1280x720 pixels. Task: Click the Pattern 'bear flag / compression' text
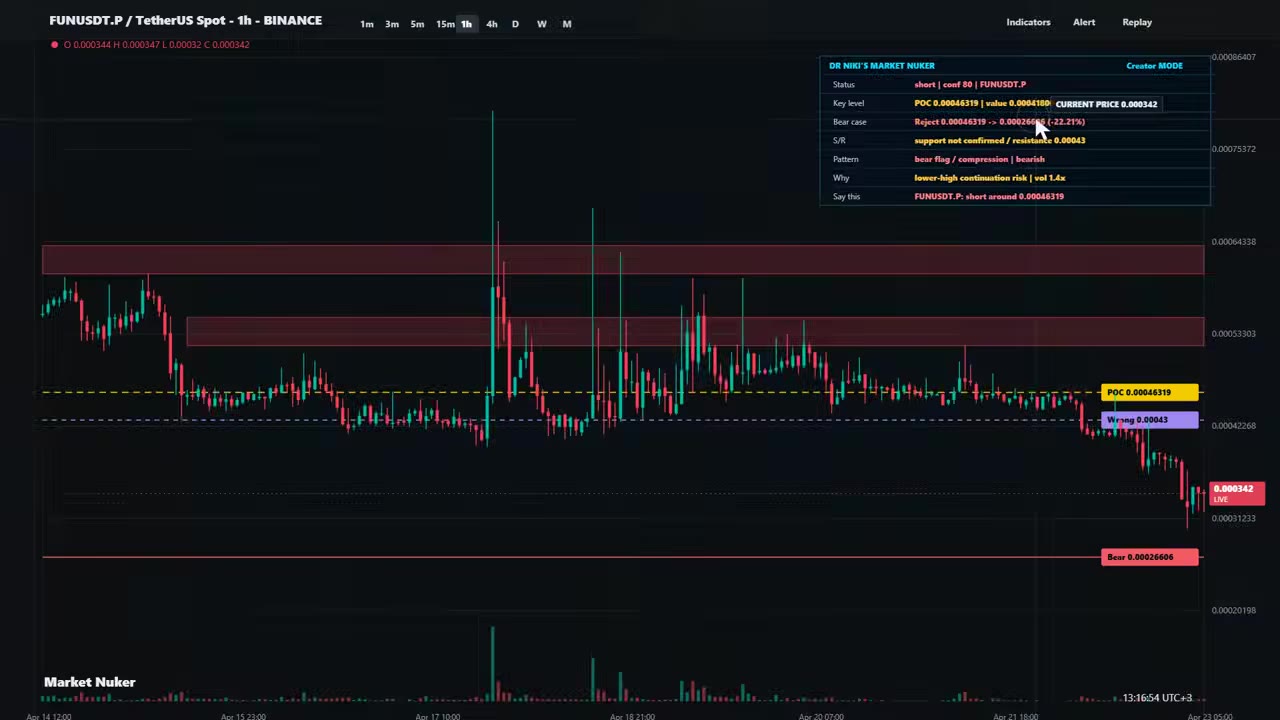pos(979,159)
